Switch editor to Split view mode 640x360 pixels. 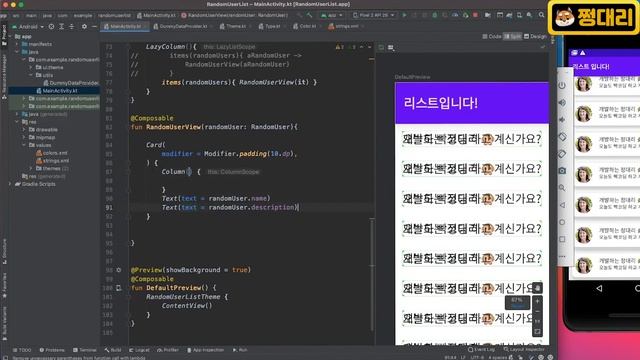512,36
